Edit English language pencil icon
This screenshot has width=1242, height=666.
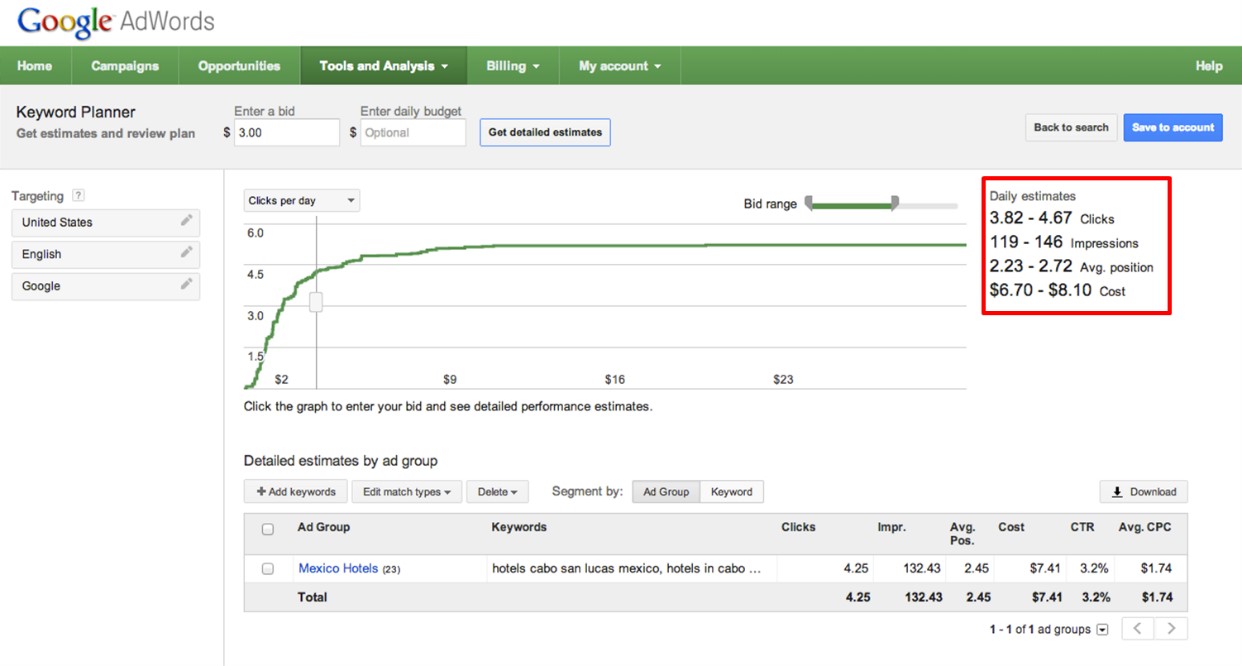pos(186,253)
